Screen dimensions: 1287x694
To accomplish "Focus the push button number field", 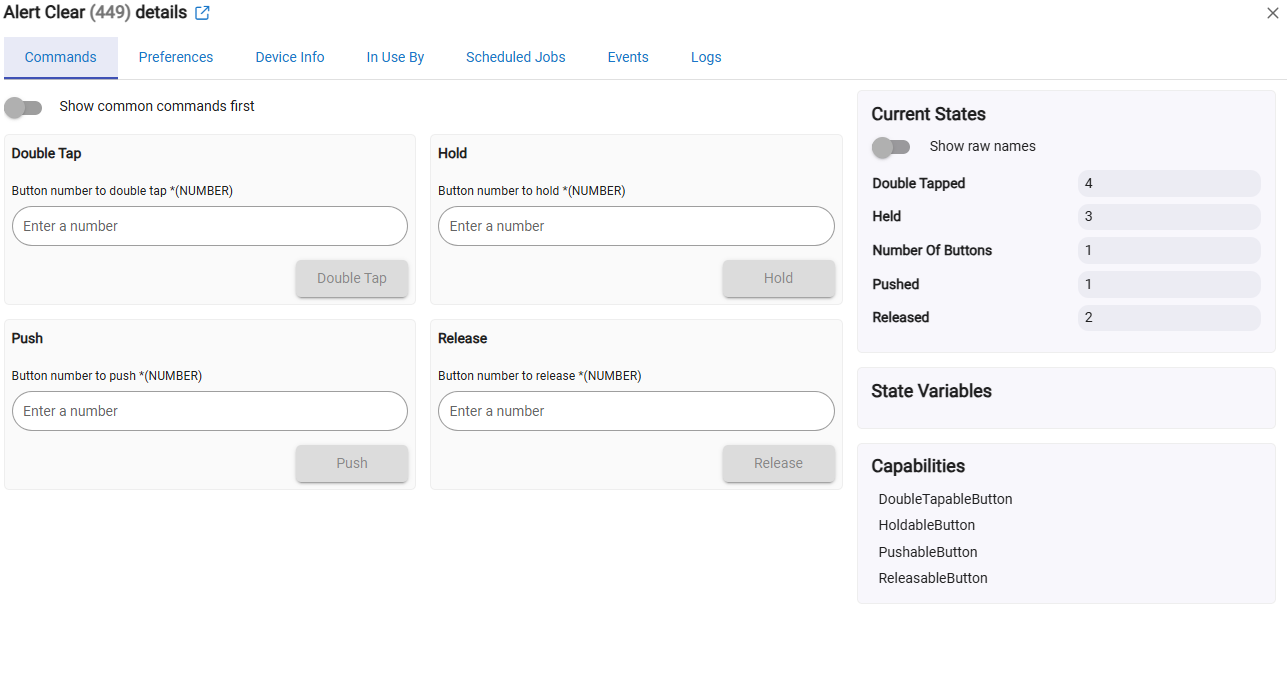I will (x=210, y=411).
